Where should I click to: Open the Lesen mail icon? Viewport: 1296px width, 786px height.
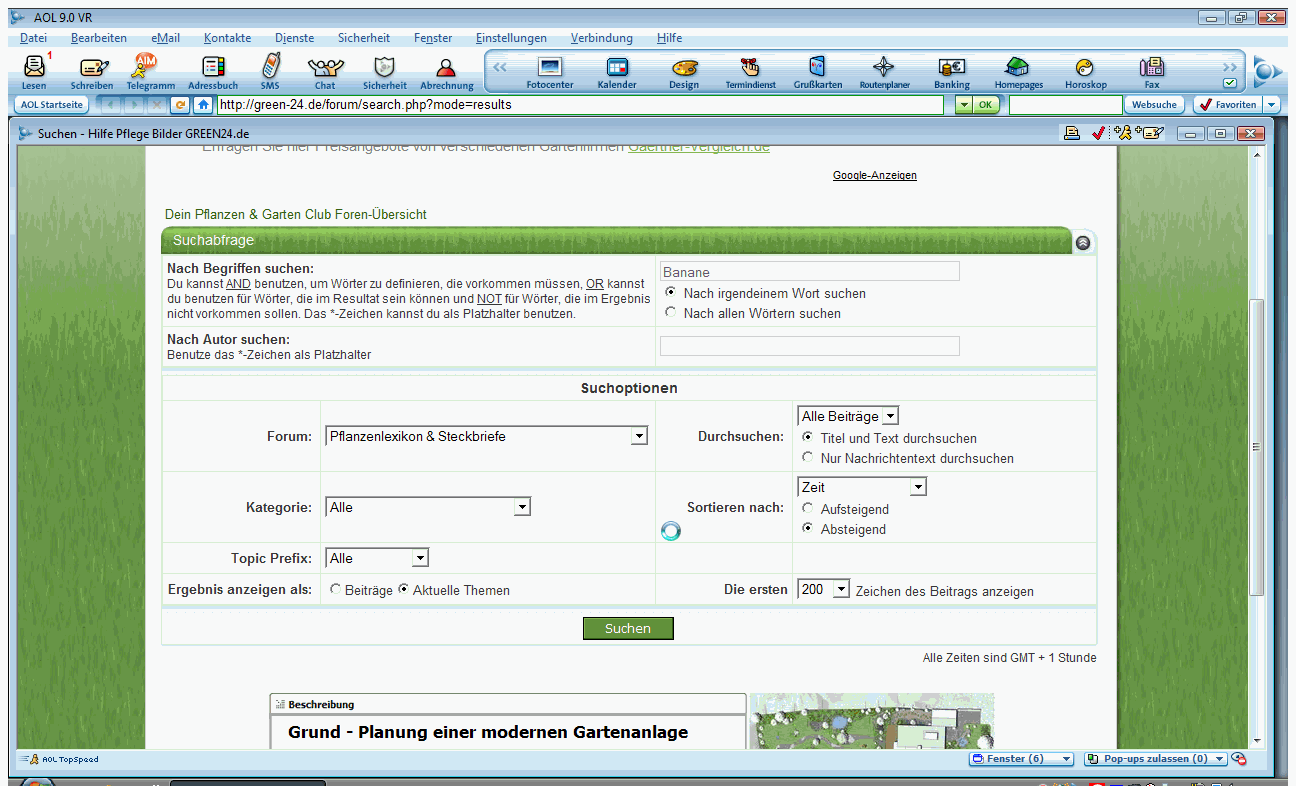pos(34,68)
